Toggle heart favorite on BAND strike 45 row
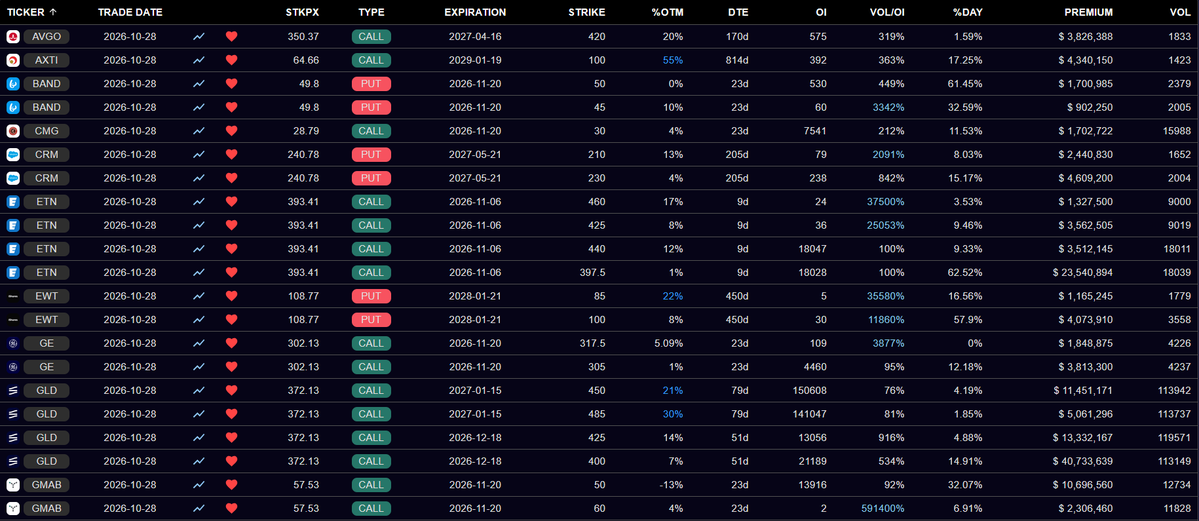 (x=232, y=107)
